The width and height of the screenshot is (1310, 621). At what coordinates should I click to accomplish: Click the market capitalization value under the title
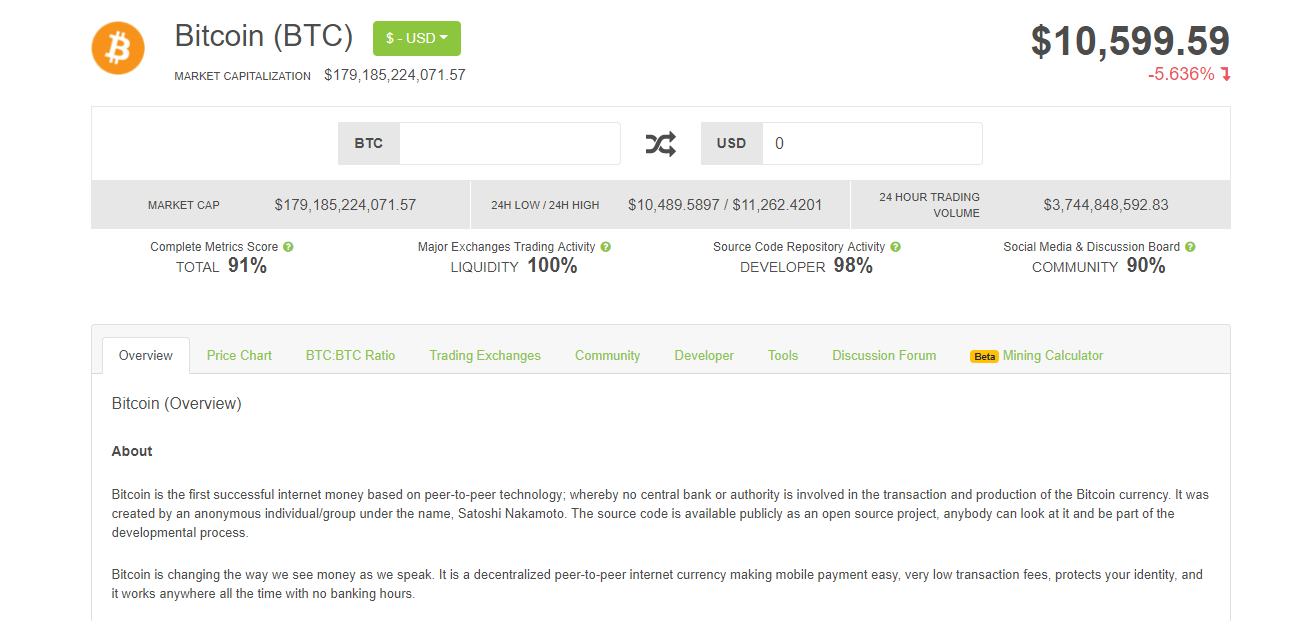[x=395, y=75]
